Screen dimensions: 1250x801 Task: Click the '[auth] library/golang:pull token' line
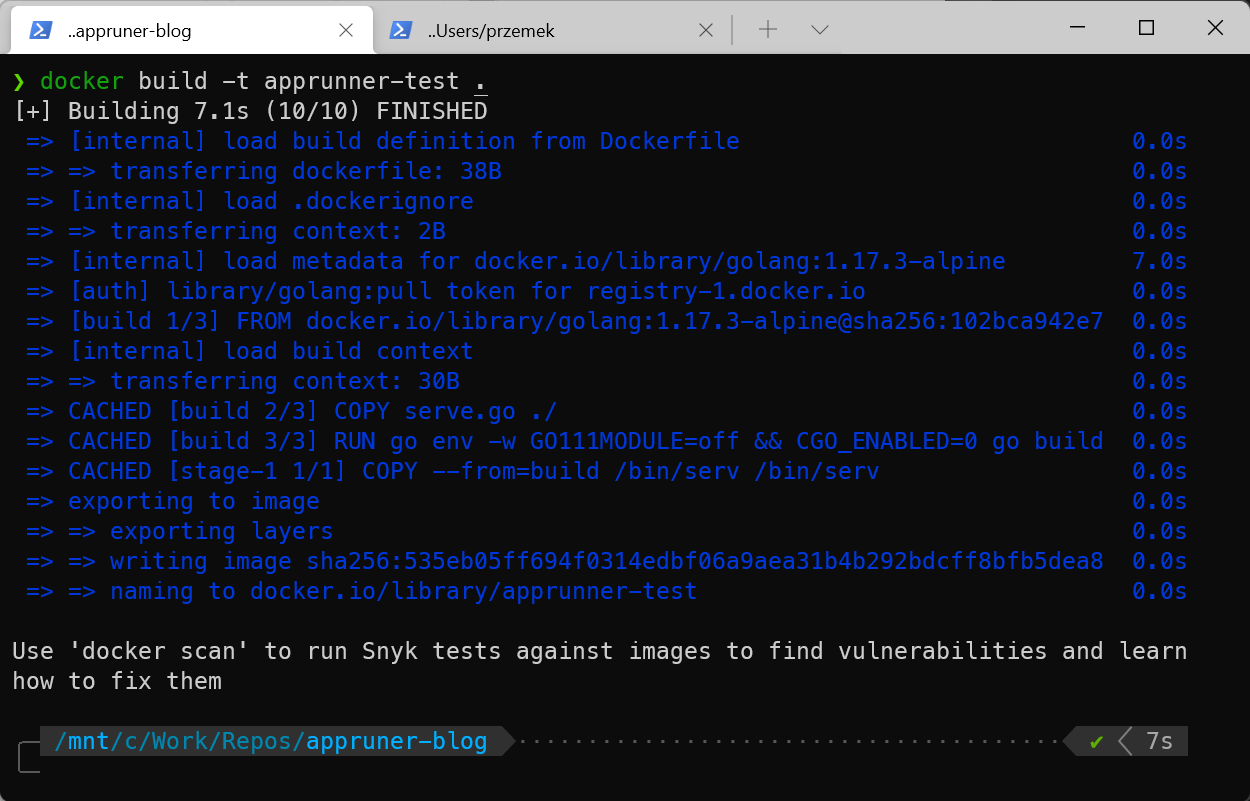point(446,291)
